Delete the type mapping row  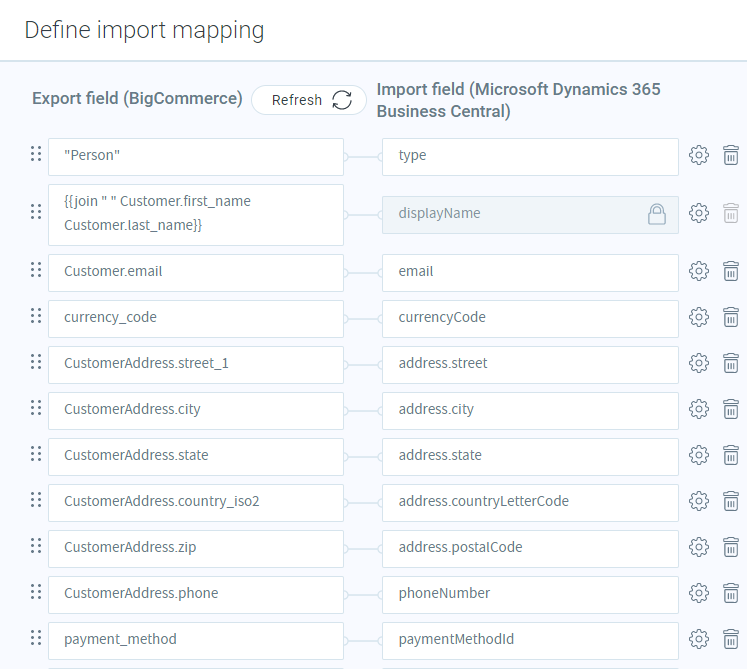[731, 155]
